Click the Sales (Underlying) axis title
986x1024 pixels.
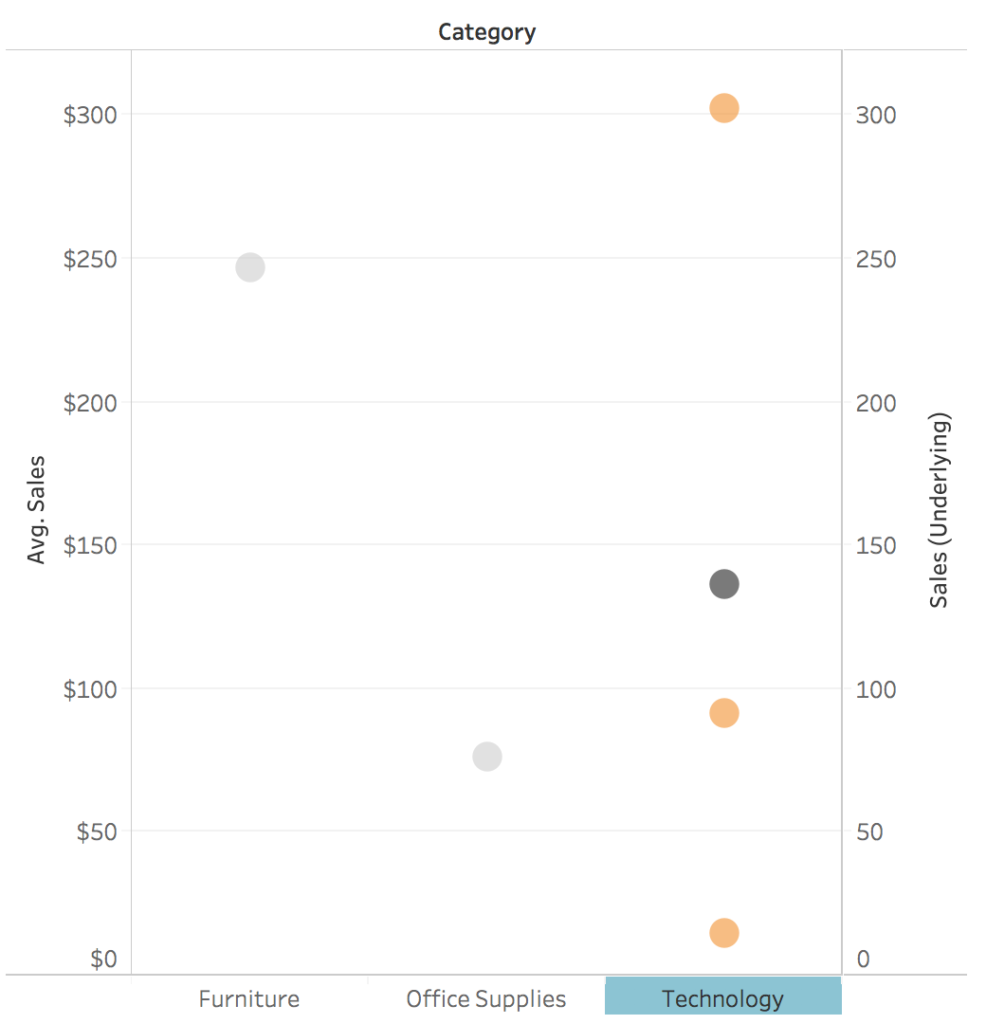coord(938,510)
